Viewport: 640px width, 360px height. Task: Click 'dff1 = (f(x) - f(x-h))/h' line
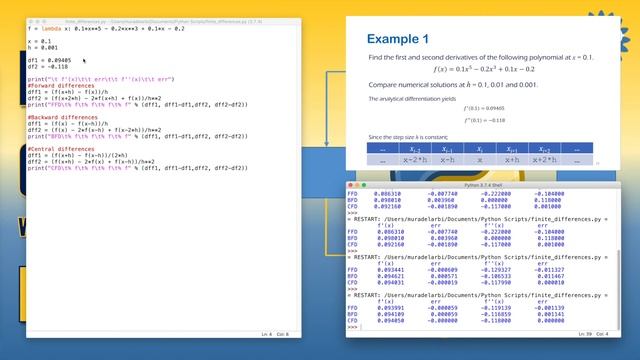click(68, 124)
